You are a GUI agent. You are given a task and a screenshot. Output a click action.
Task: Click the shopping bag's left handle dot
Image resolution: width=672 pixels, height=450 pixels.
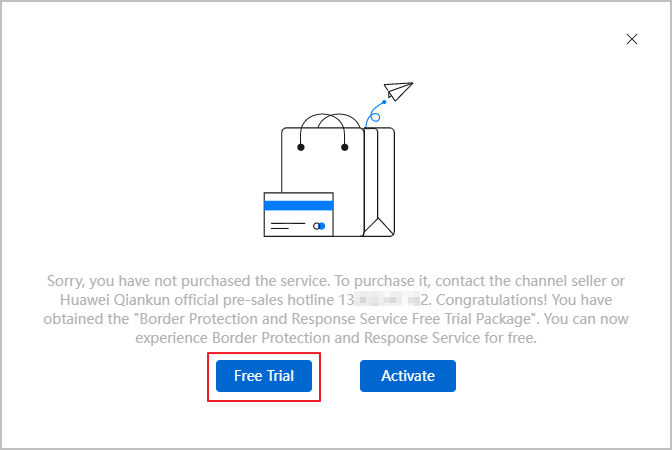[301, 147]
